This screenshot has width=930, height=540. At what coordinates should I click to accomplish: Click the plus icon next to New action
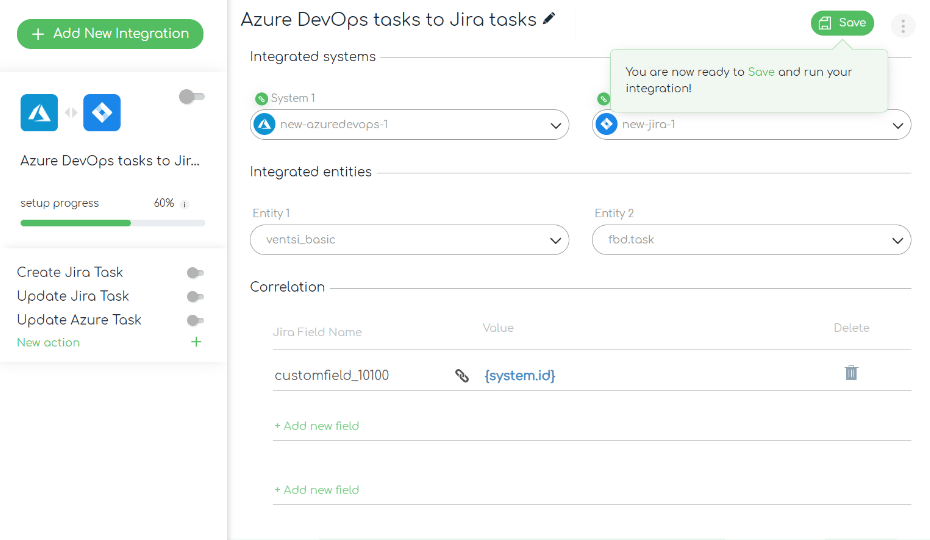tap(196, 342)
